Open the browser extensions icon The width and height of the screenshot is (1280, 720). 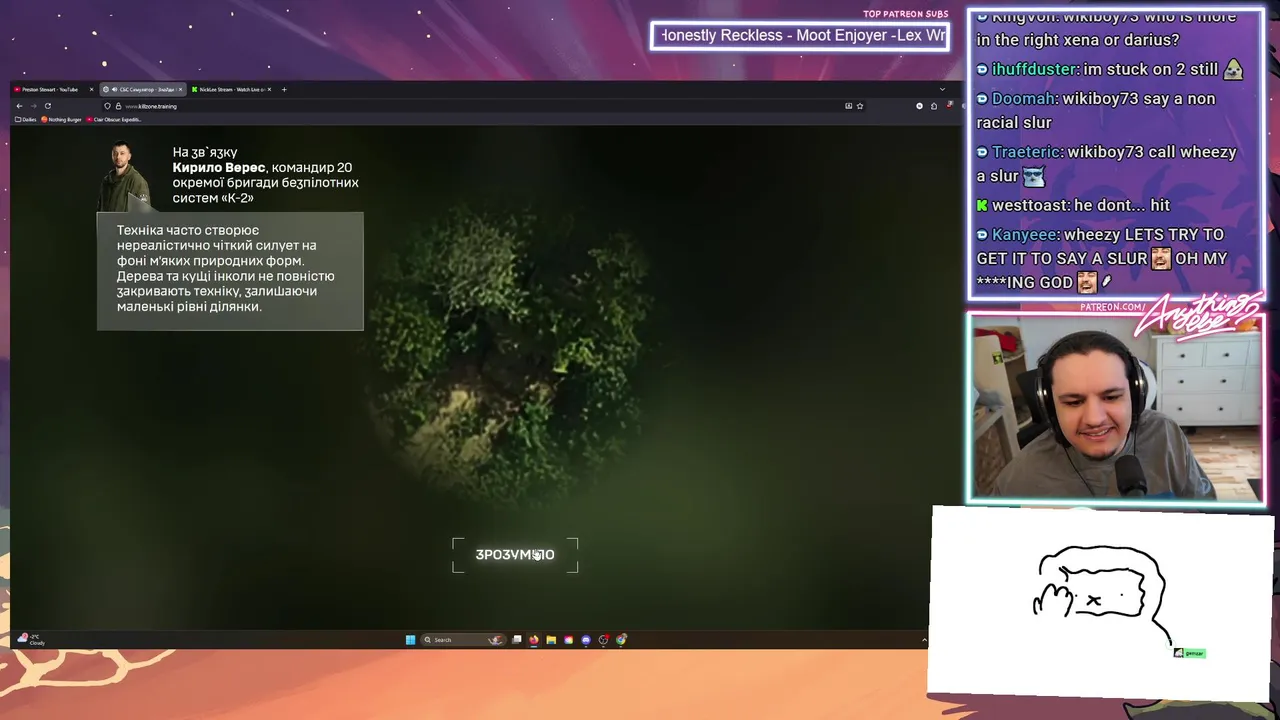934,106
